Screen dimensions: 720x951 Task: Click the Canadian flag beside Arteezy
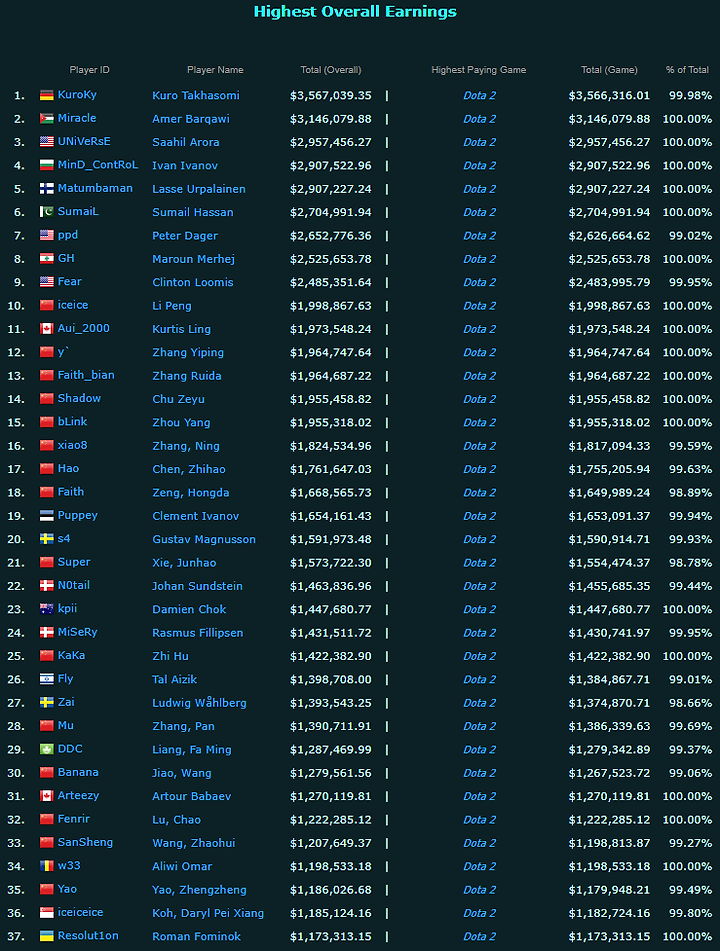click(x=47, y=796)
